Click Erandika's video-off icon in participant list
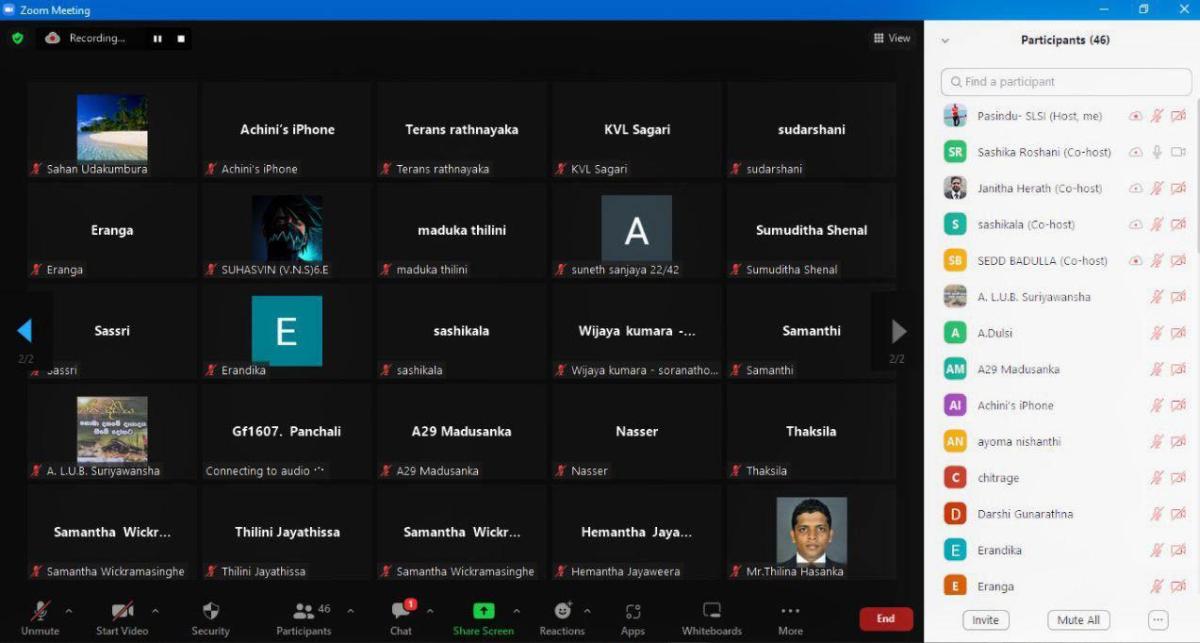Viewport: 1200px width, 643px height. click(x=1179, y=550)
